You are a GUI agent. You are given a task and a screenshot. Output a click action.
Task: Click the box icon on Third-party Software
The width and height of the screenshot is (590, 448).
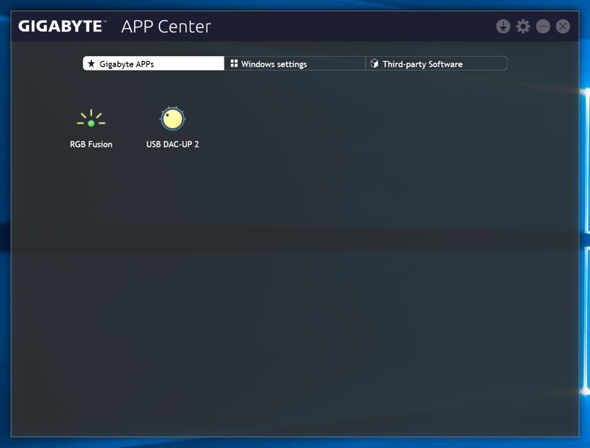coord(374,63)
